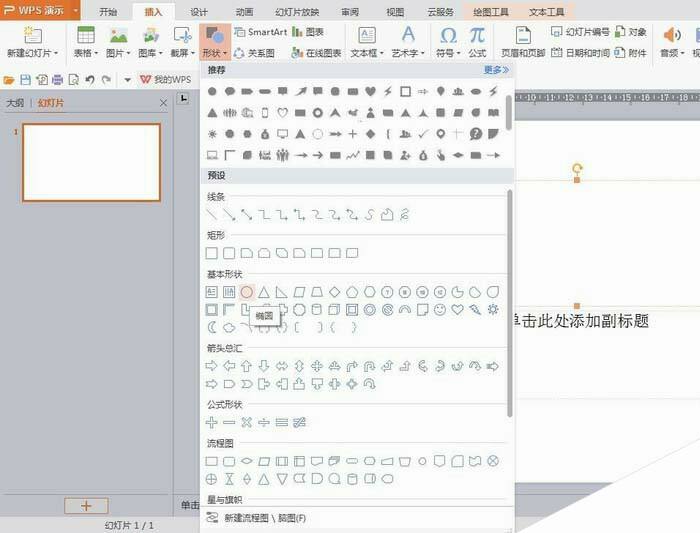700x533 pixels.
Task: Open the 幻灯片放映 tab
Action: click(296, 12)
